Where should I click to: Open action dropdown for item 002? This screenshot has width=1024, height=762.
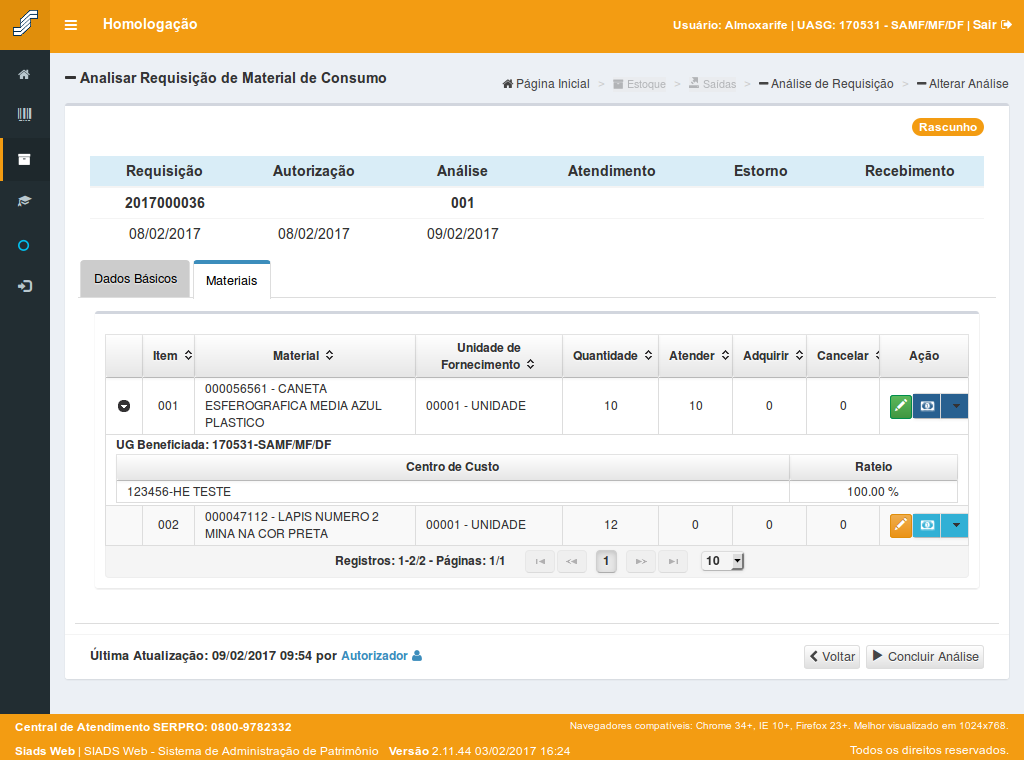955,525
